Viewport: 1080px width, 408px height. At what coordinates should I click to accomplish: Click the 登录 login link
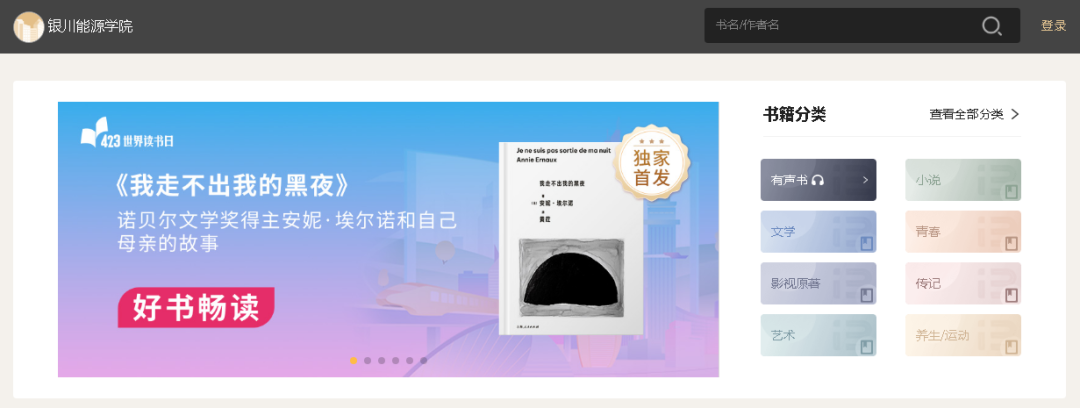pyautogui.click(x=1053, y=26)
